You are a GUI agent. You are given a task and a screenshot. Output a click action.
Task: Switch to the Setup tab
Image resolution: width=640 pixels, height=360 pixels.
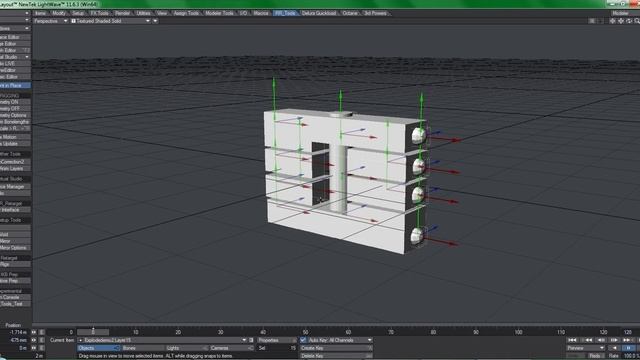click(78, 13)
